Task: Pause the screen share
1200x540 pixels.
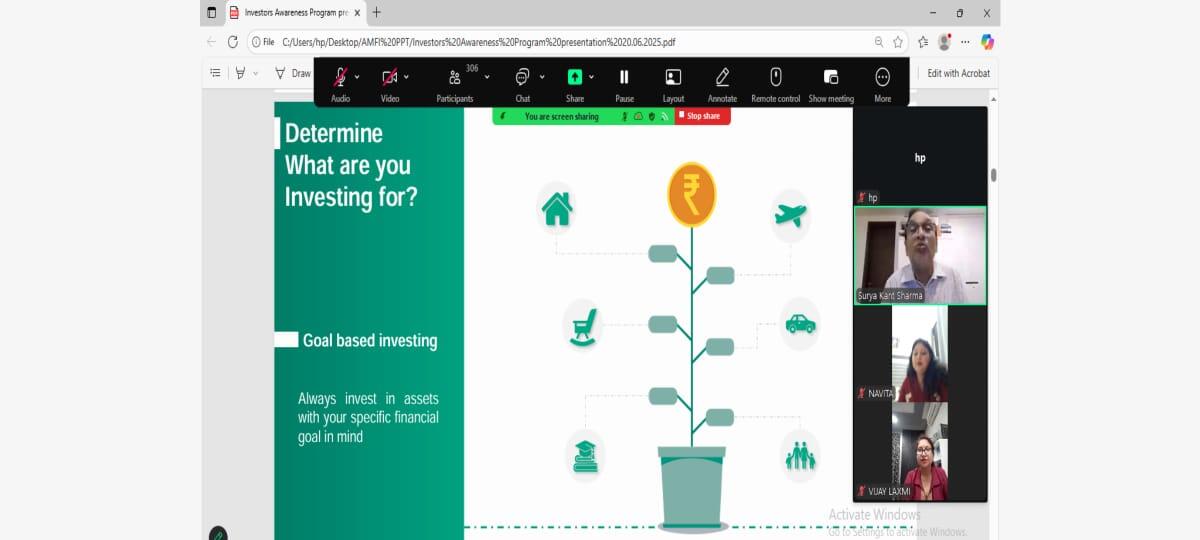Action: [624, 78]
